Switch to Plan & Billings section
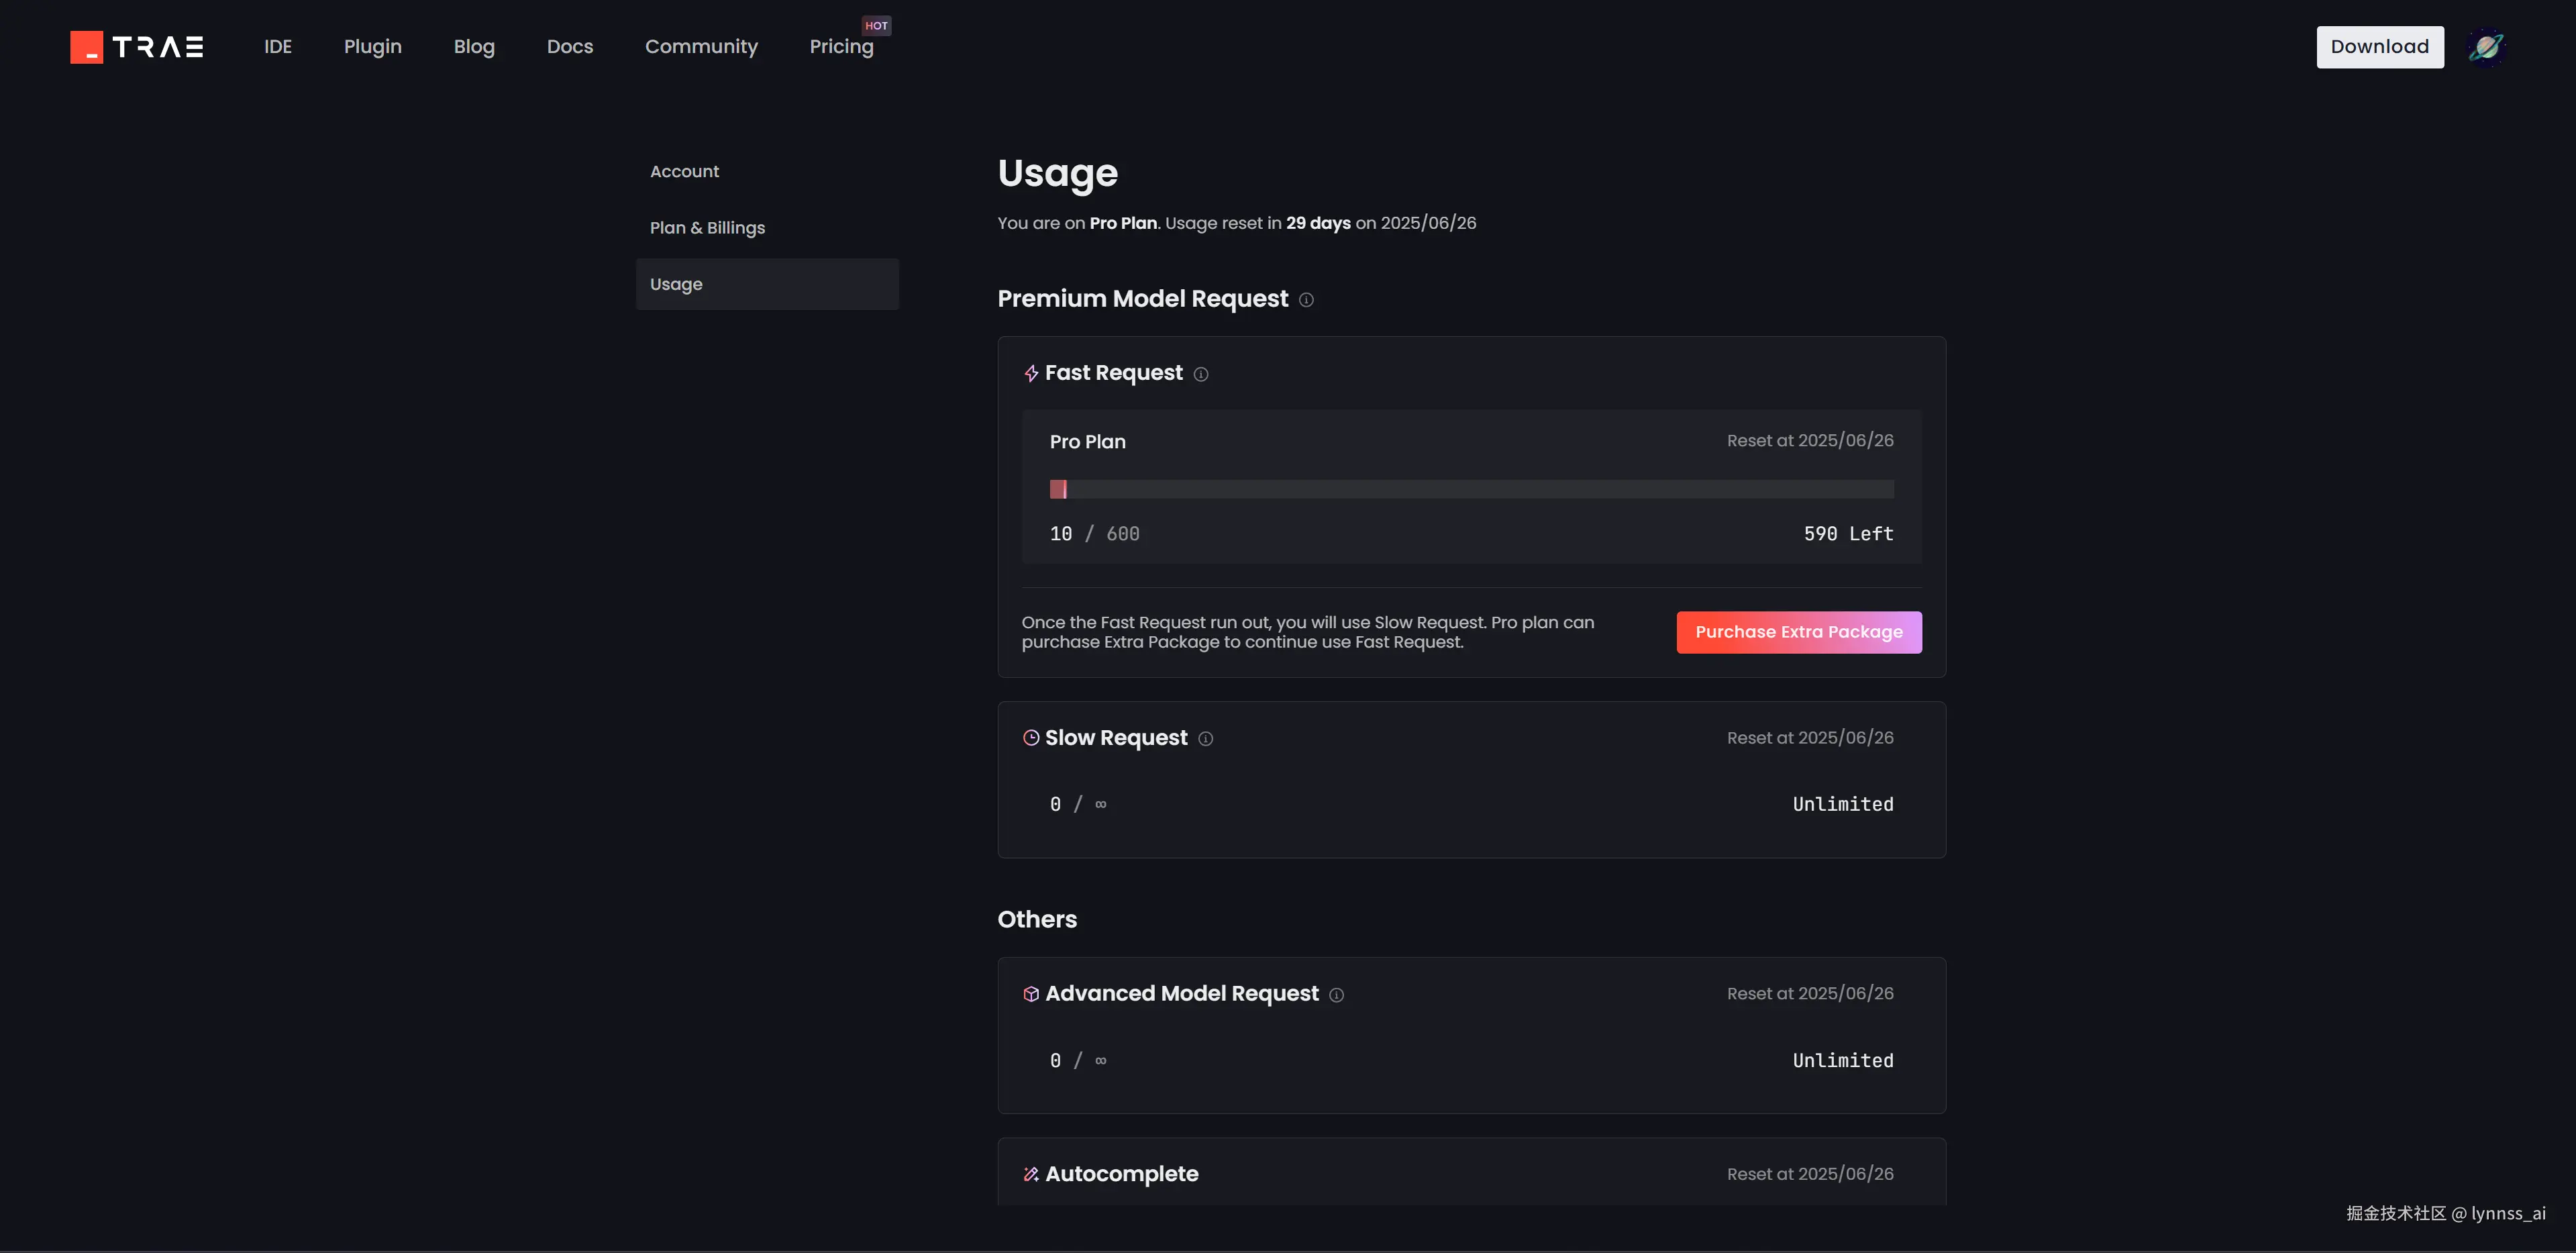 (x=707, y=228)
